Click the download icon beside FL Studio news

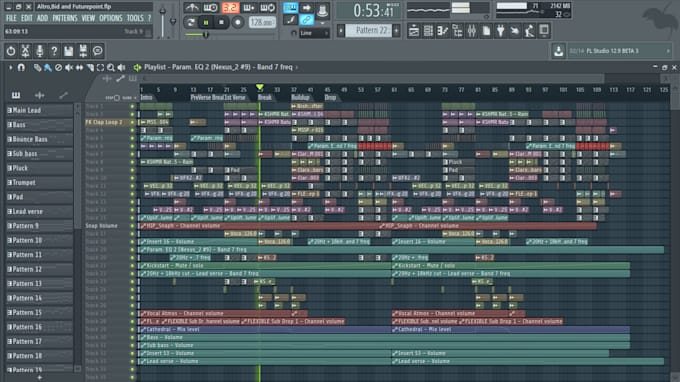click(558, 51)
